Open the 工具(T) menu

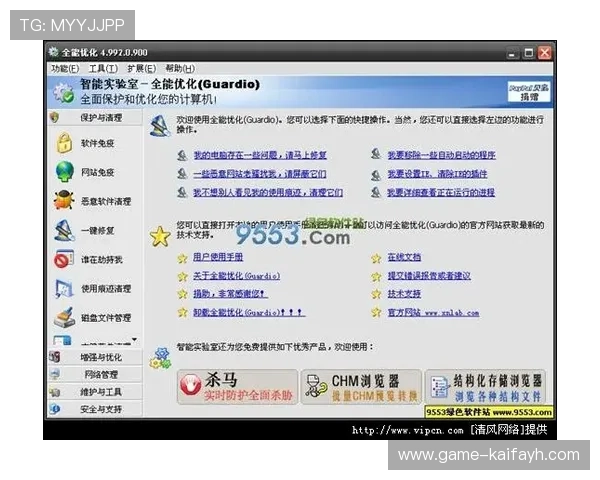click(x=103, y=69)
